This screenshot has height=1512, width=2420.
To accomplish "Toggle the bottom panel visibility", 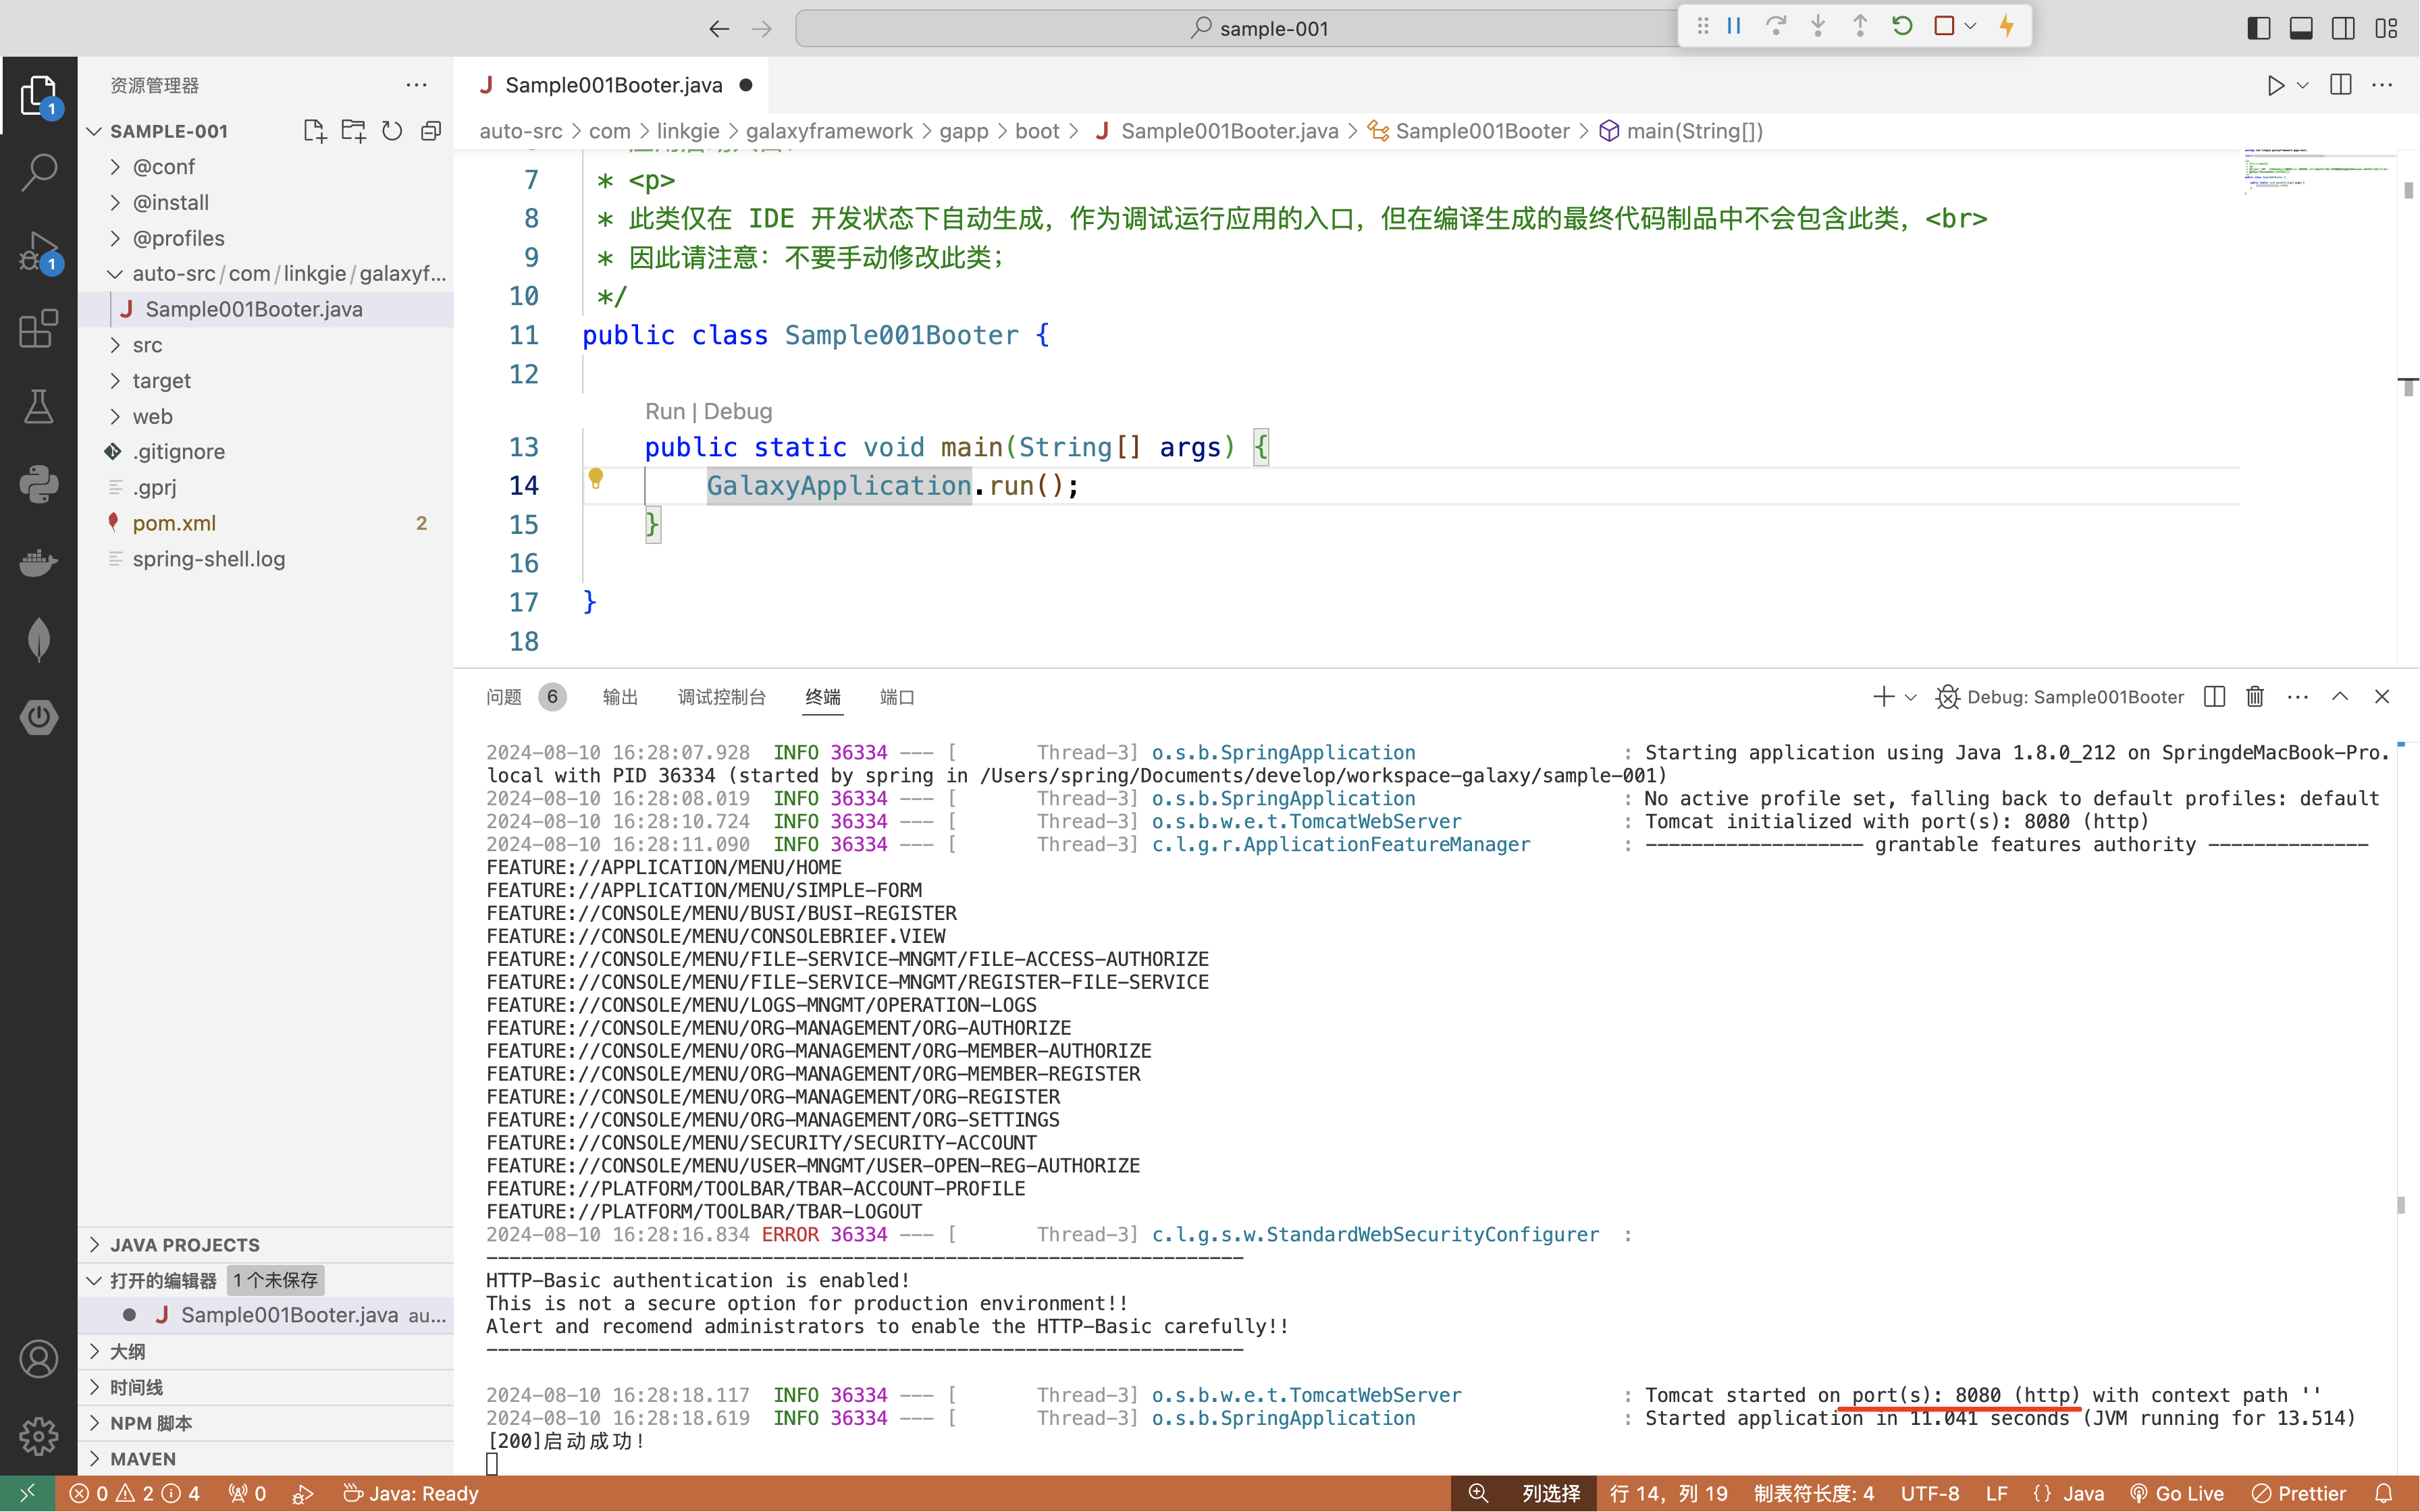I will pyautogui.click(x=2301, y=28).
